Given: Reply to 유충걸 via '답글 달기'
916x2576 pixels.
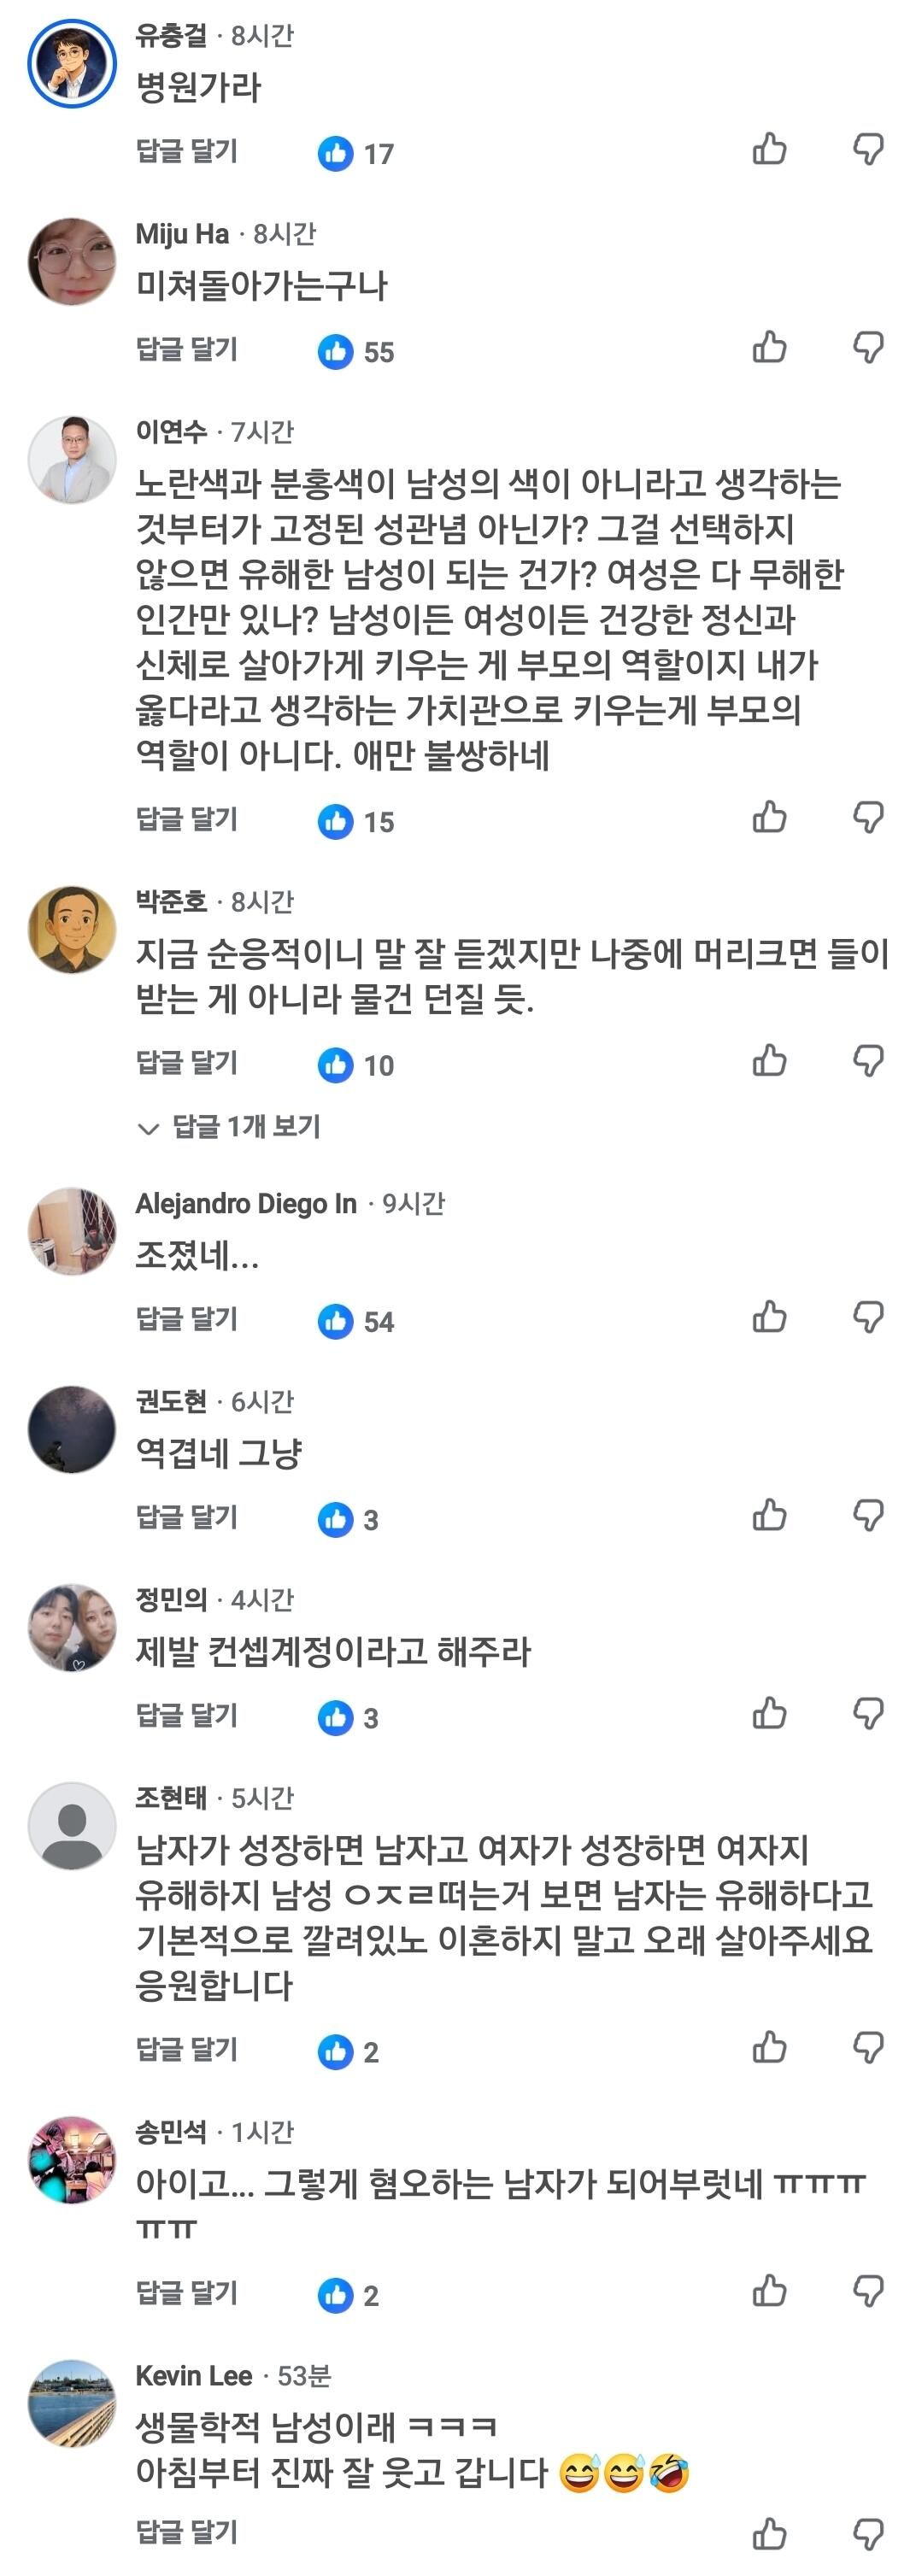Looking at the screenshot, I should [x=187, y=151].
